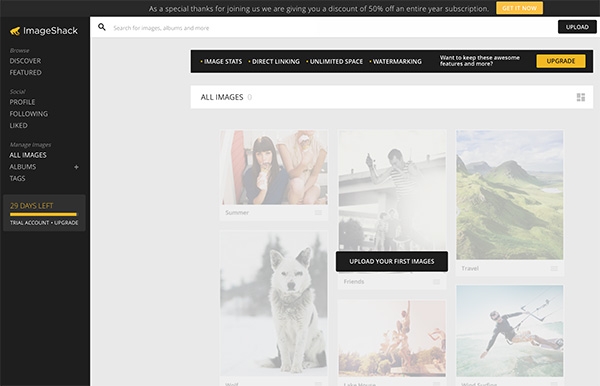Image resolution: width=600 pixels, height=386 pixels.
Task: Click the Friends album label
Action: tap(354, 282)
